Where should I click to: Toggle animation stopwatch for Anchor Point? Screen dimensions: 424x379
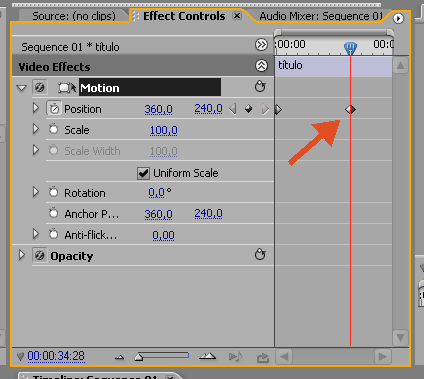pyautogui.click(x=53, y=213)
